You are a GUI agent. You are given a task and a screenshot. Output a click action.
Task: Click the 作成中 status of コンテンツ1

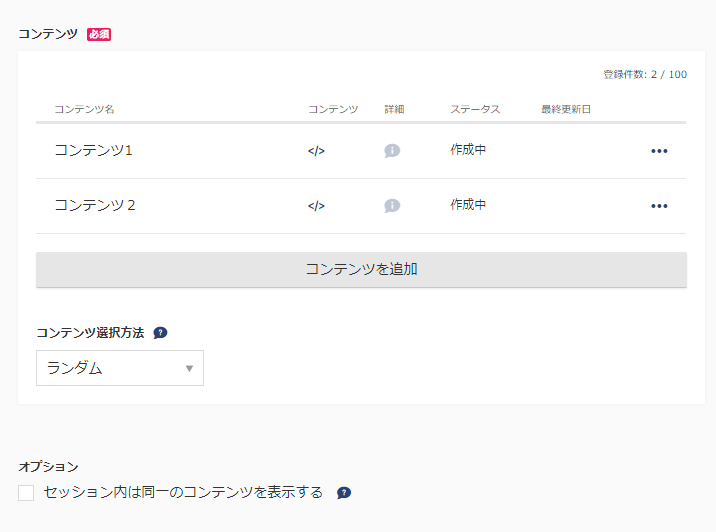(468, 150)
